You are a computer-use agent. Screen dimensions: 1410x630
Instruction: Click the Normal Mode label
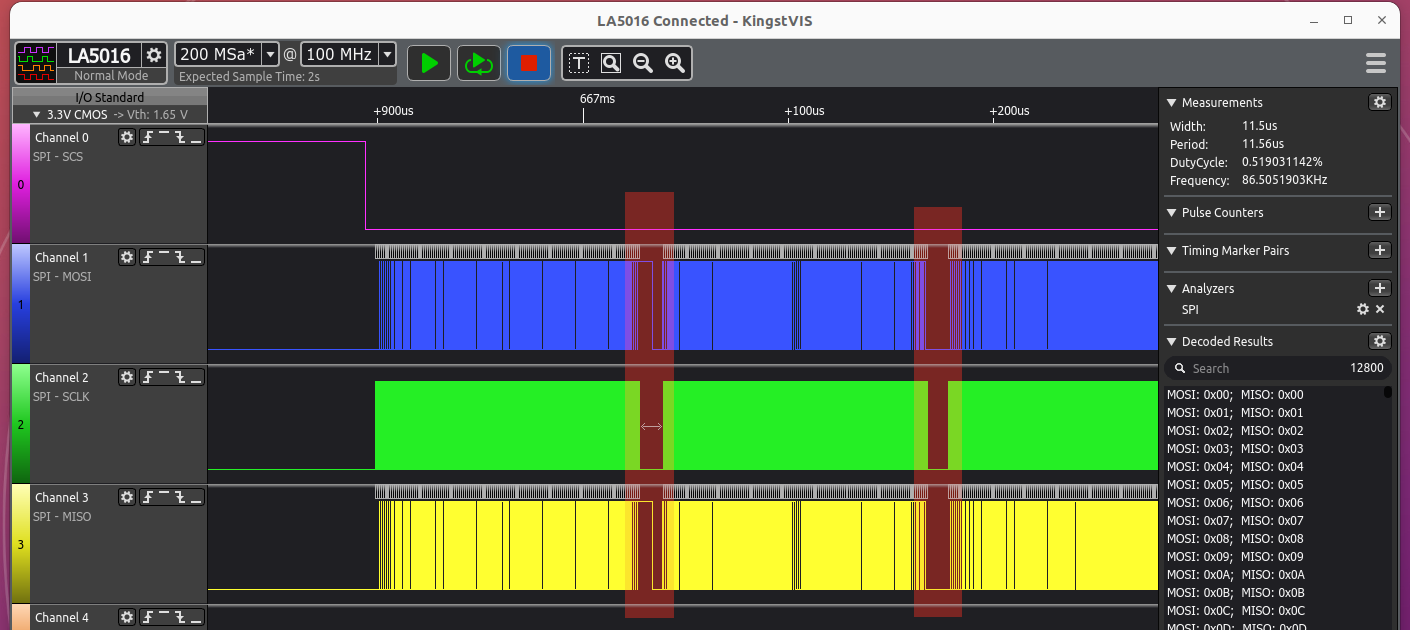111,76
